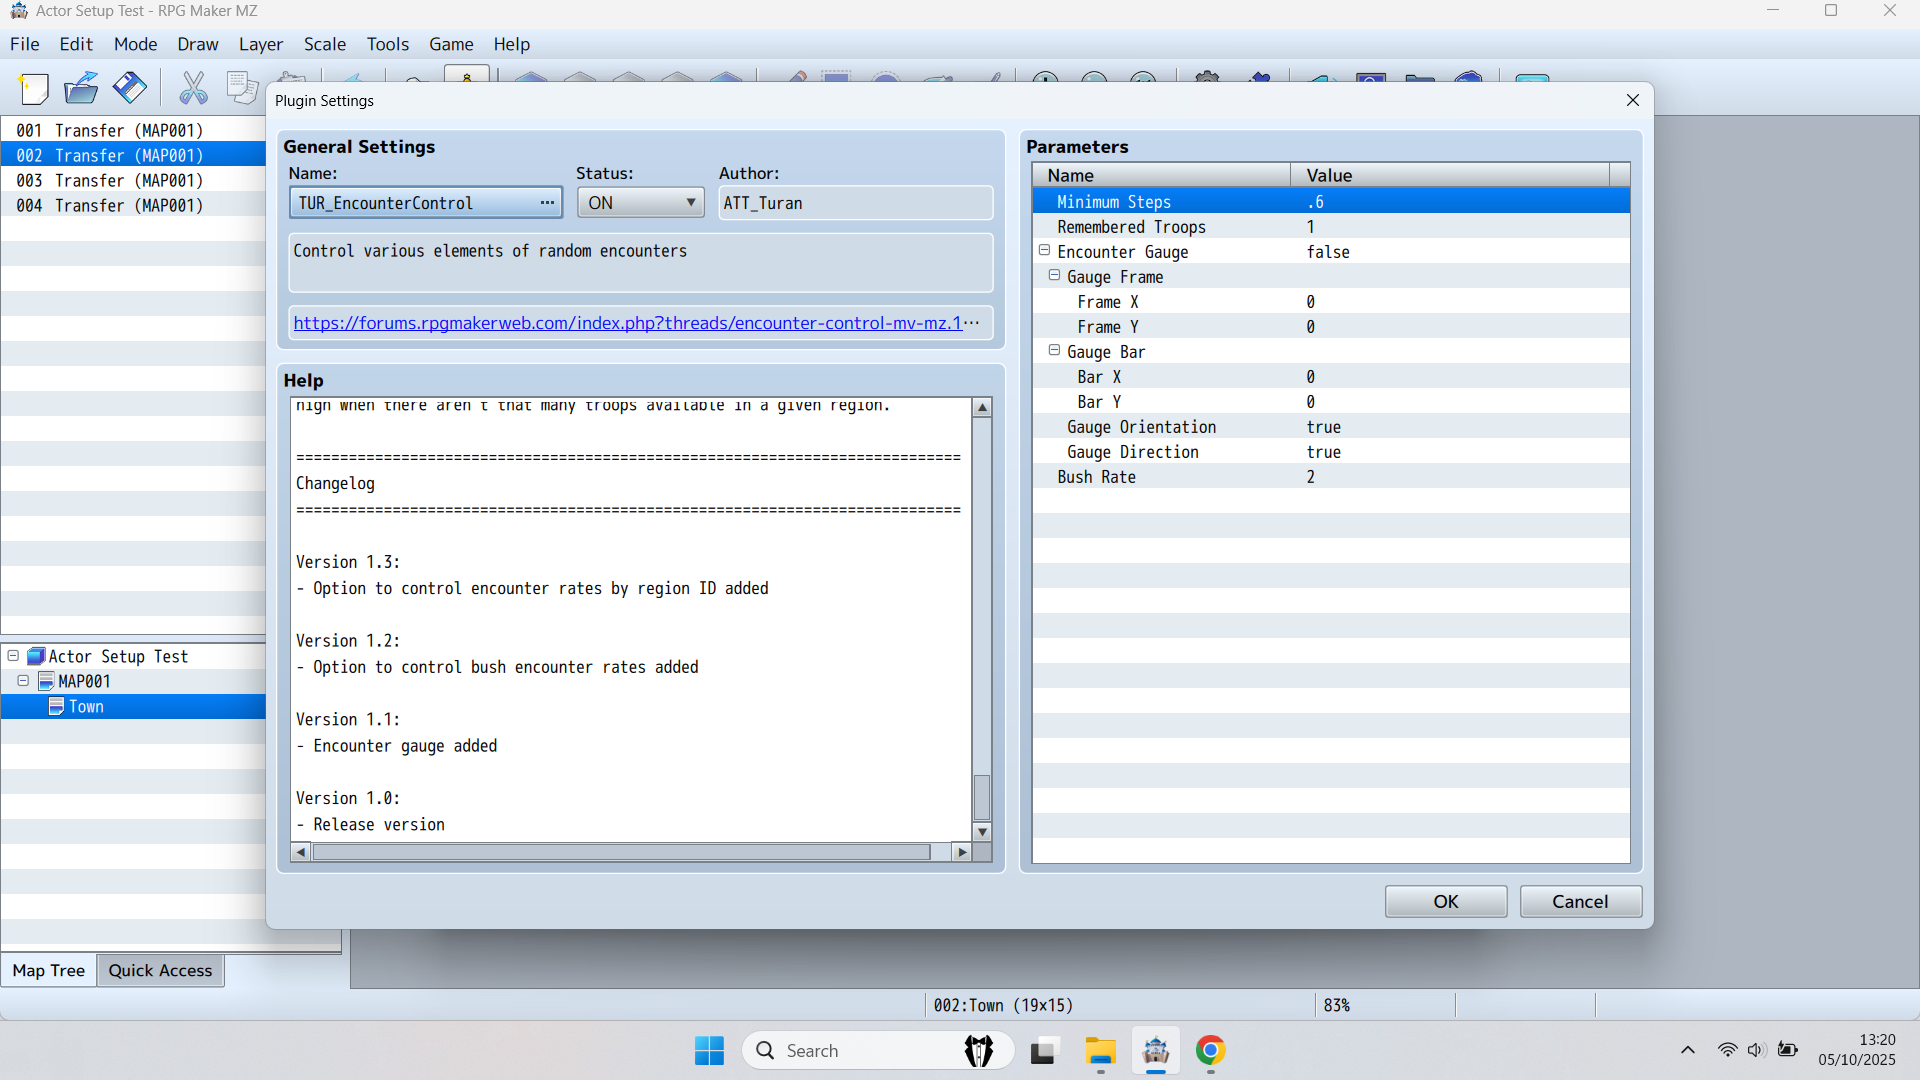This screenshot has height=1080, width=1920.
Task: Click the MAP001 map icon in tree
Action: (x=46, y=681)
